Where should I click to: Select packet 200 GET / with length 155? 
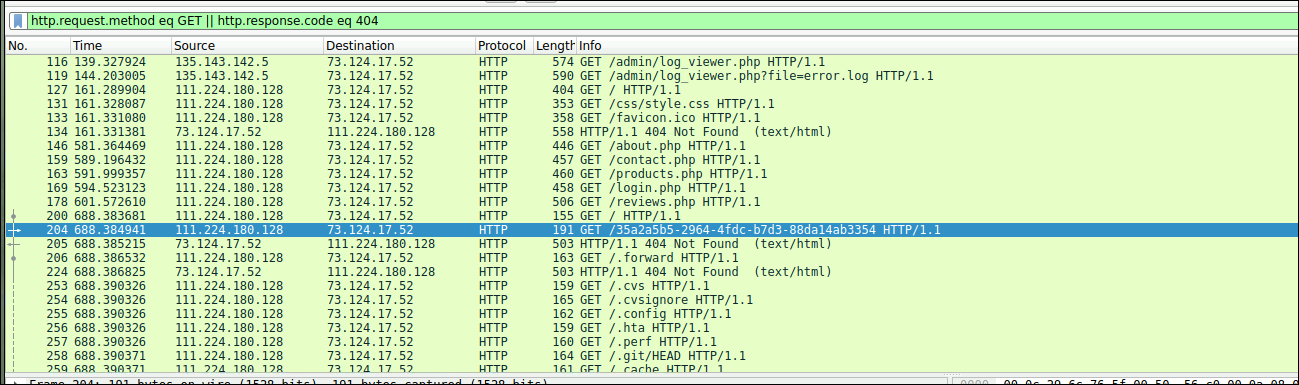coord(651,216)
